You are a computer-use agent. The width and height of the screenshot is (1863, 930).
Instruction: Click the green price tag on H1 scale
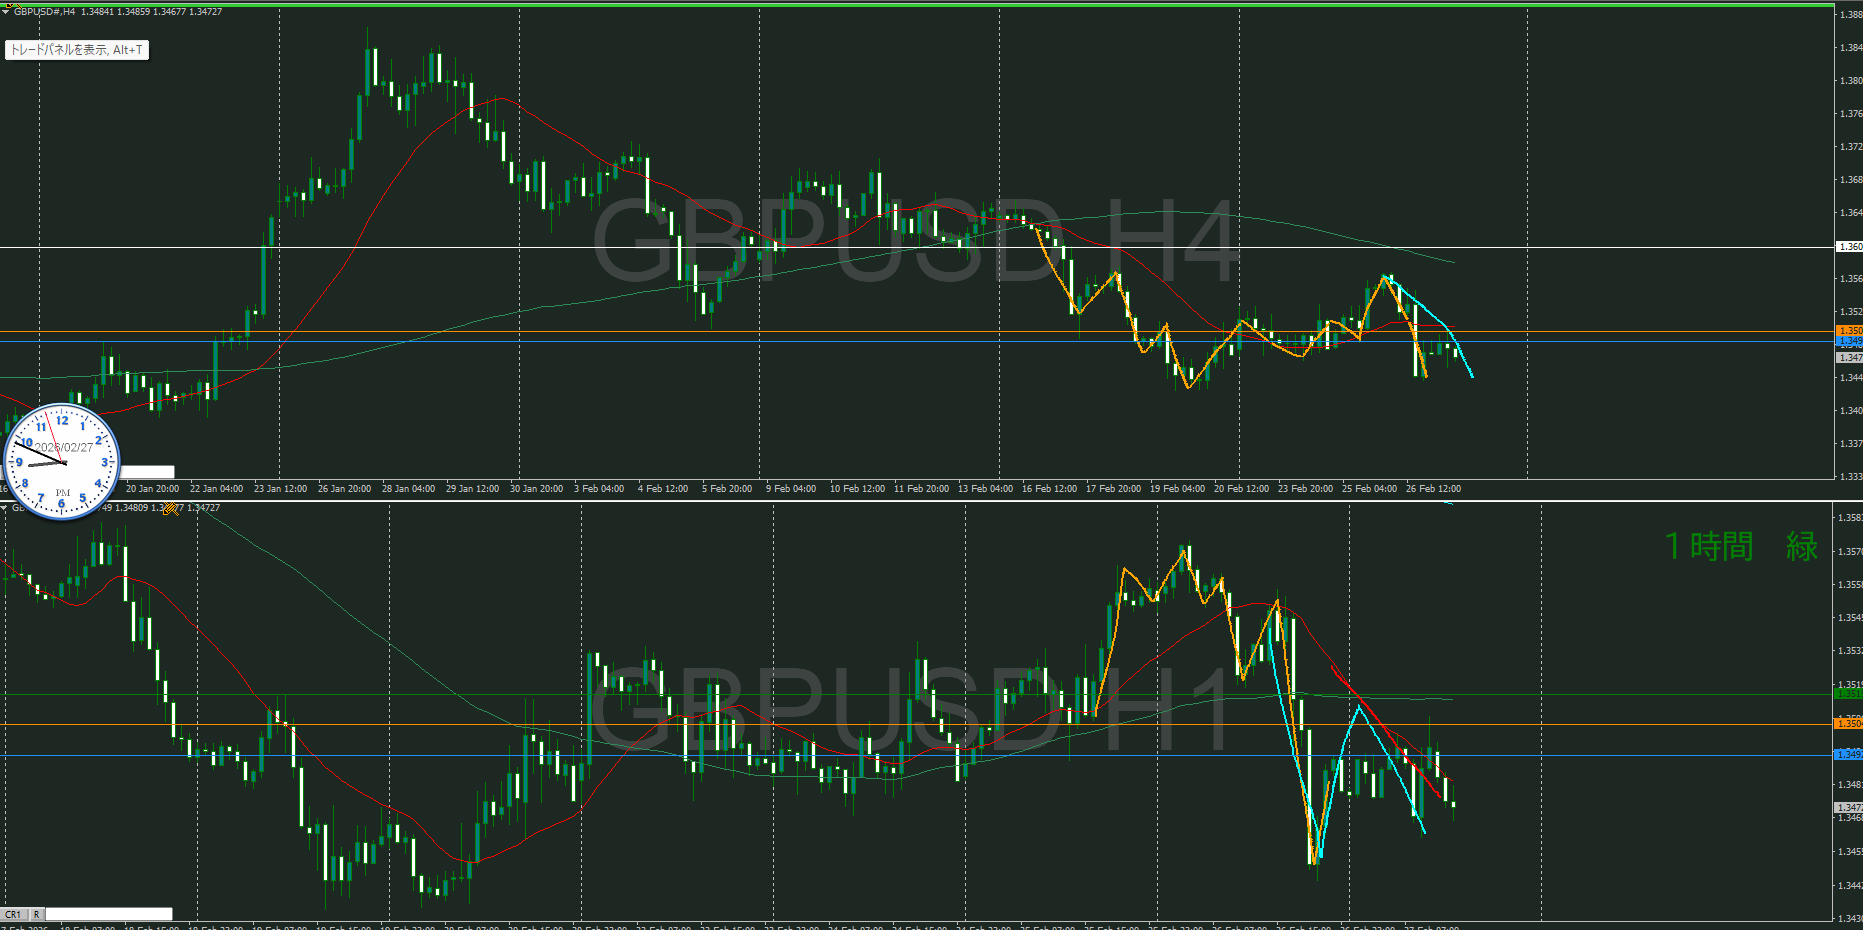click(1849, 693)
